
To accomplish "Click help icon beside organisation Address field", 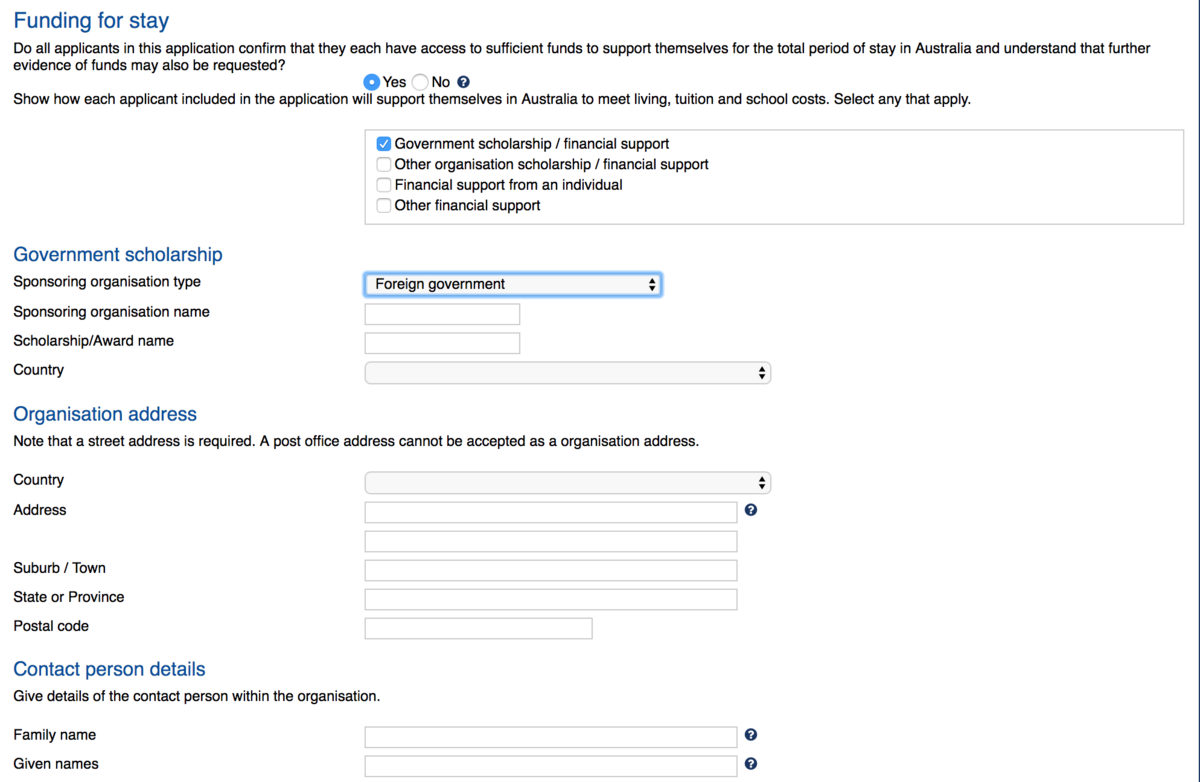I will [751, 510].
